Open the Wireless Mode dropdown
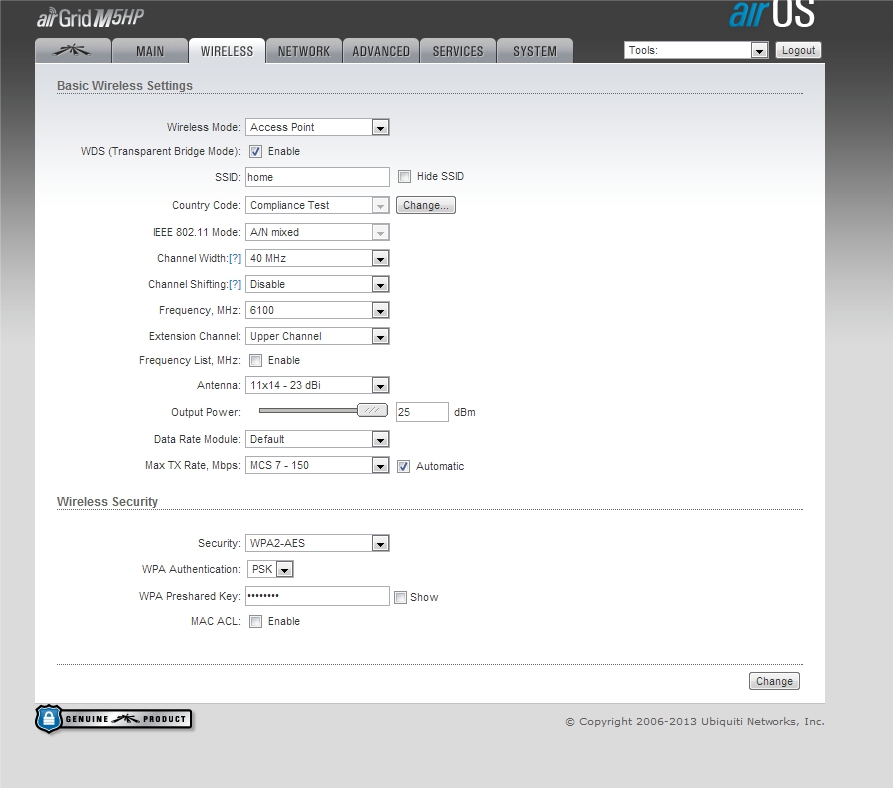The height and width of the screenshot is (788, 893). [x=317, y=127]
